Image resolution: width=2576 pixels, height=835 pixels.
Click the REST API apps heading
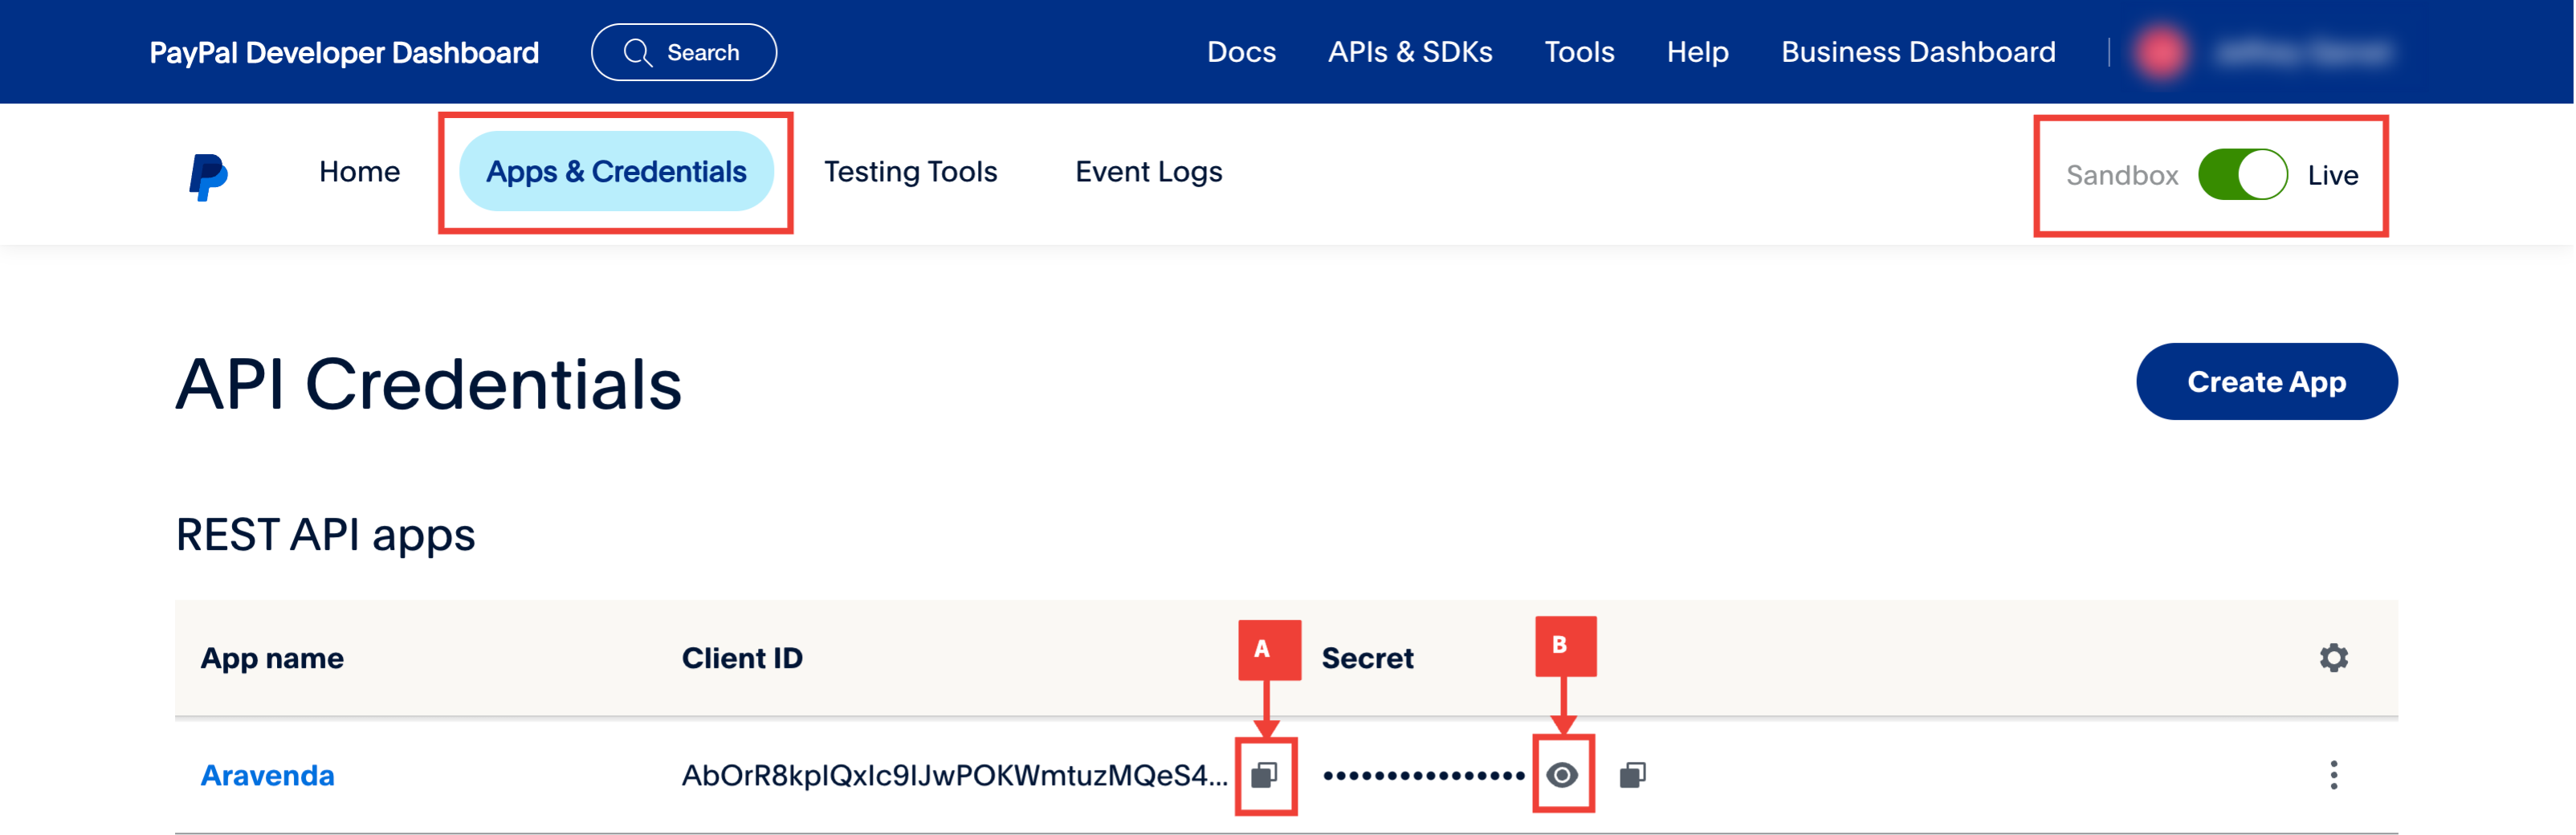point(325,535)
